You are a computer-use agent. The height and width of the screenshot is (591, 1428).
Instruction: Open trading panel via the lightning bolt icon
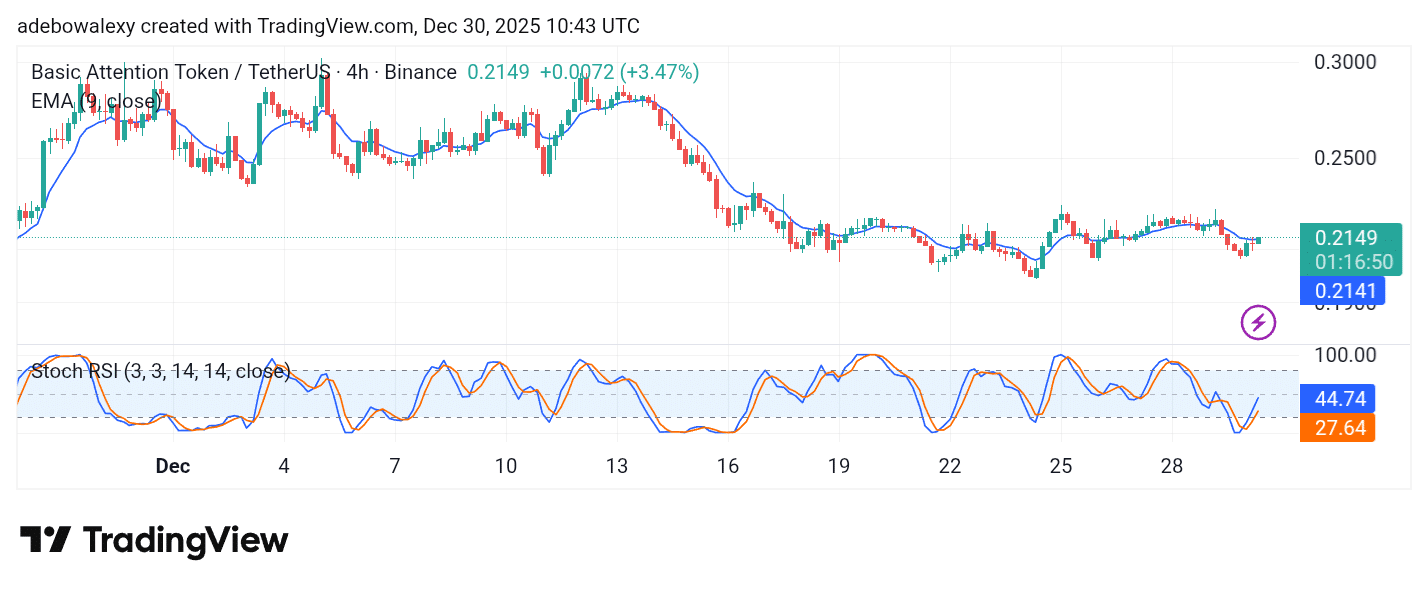coord(1257,322)
